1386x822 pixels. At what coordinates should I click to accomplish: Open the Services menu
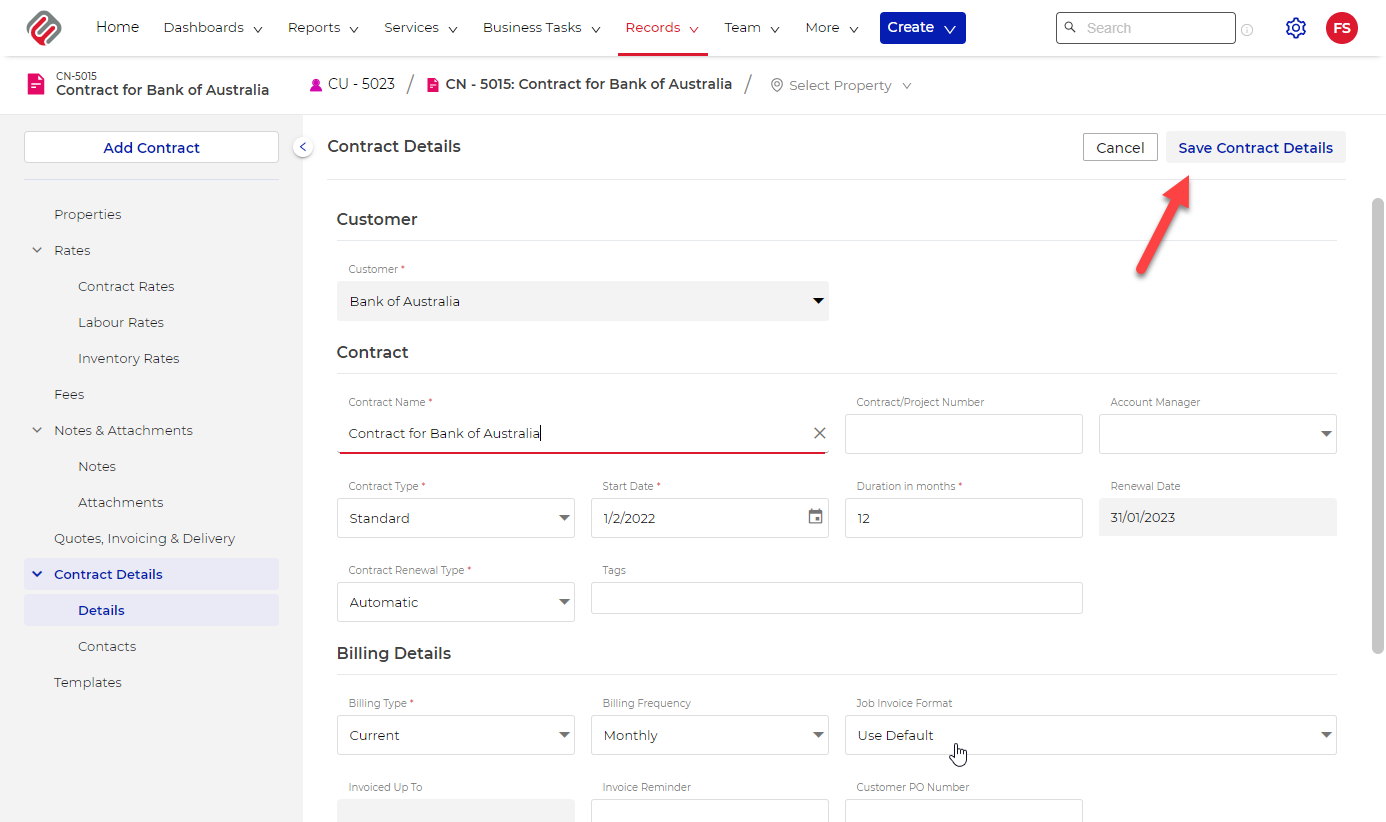[421, 28]
